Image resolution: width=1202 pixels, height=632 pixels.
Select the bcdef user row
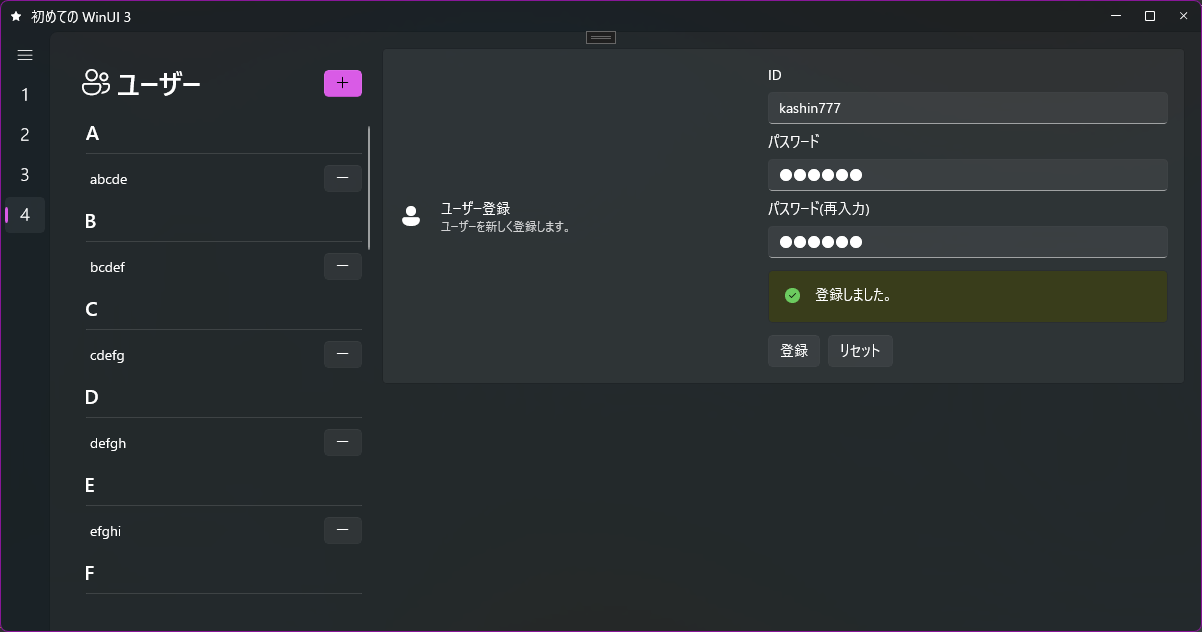point(224,267)
